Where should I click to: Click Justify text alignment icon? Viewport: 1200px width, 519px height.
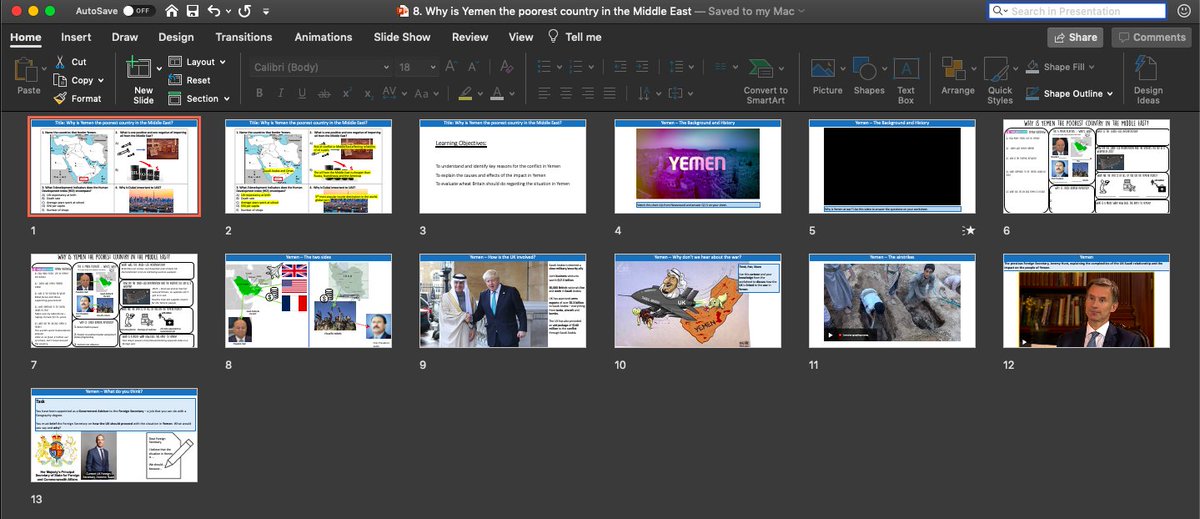pyautogui.click(x=610, y=93)
